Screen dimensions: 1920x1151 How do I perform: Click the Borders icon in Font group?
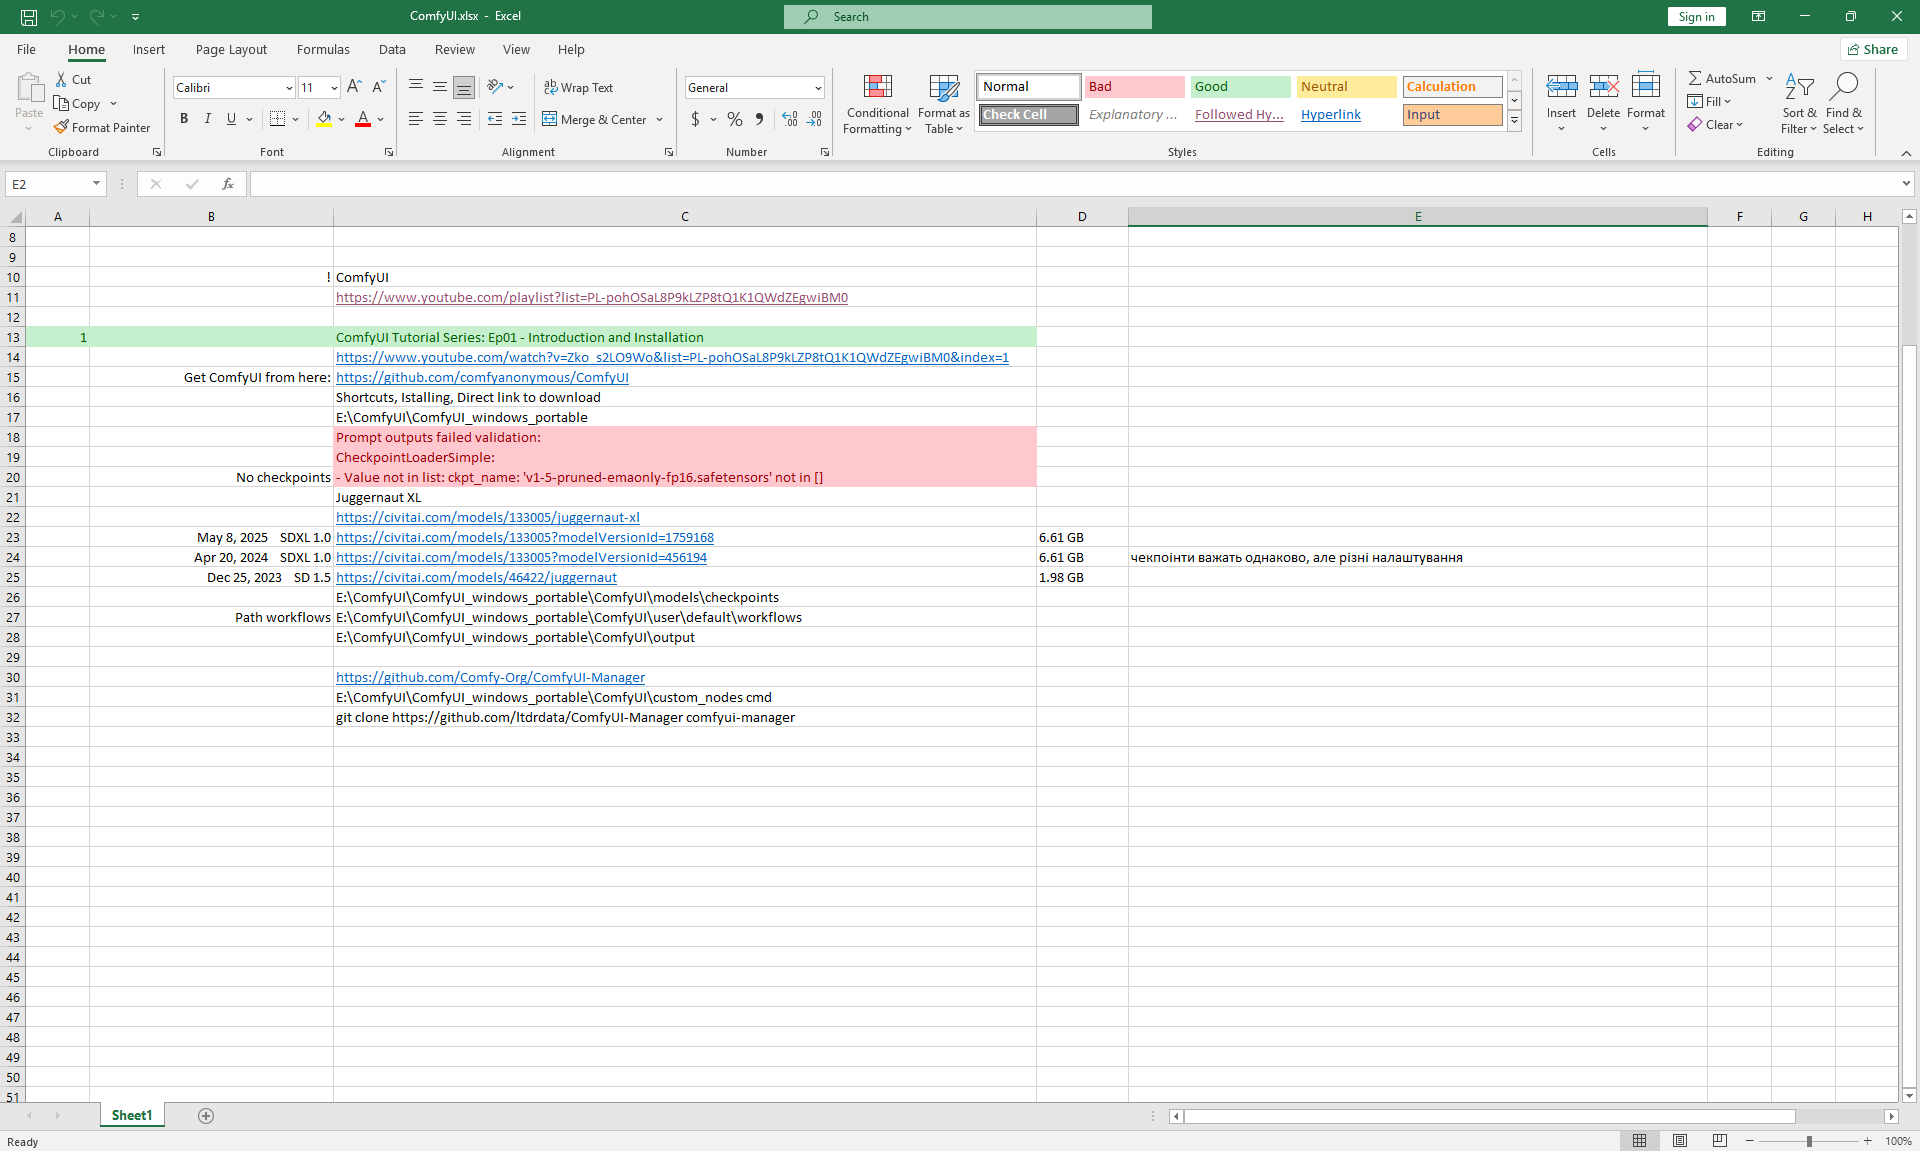coord(278,119)
